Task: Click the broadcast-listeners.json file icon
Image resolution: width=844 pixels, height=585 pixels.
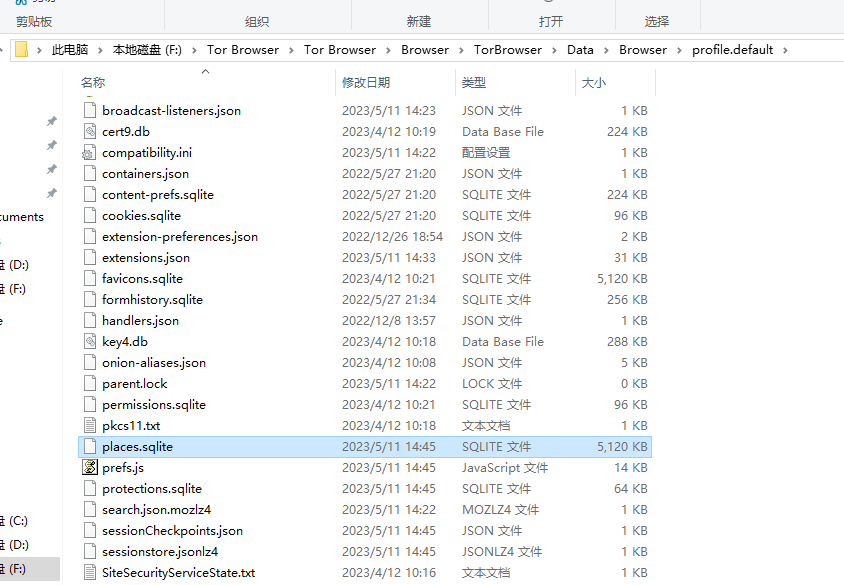Action: click(x=90, y=110)
